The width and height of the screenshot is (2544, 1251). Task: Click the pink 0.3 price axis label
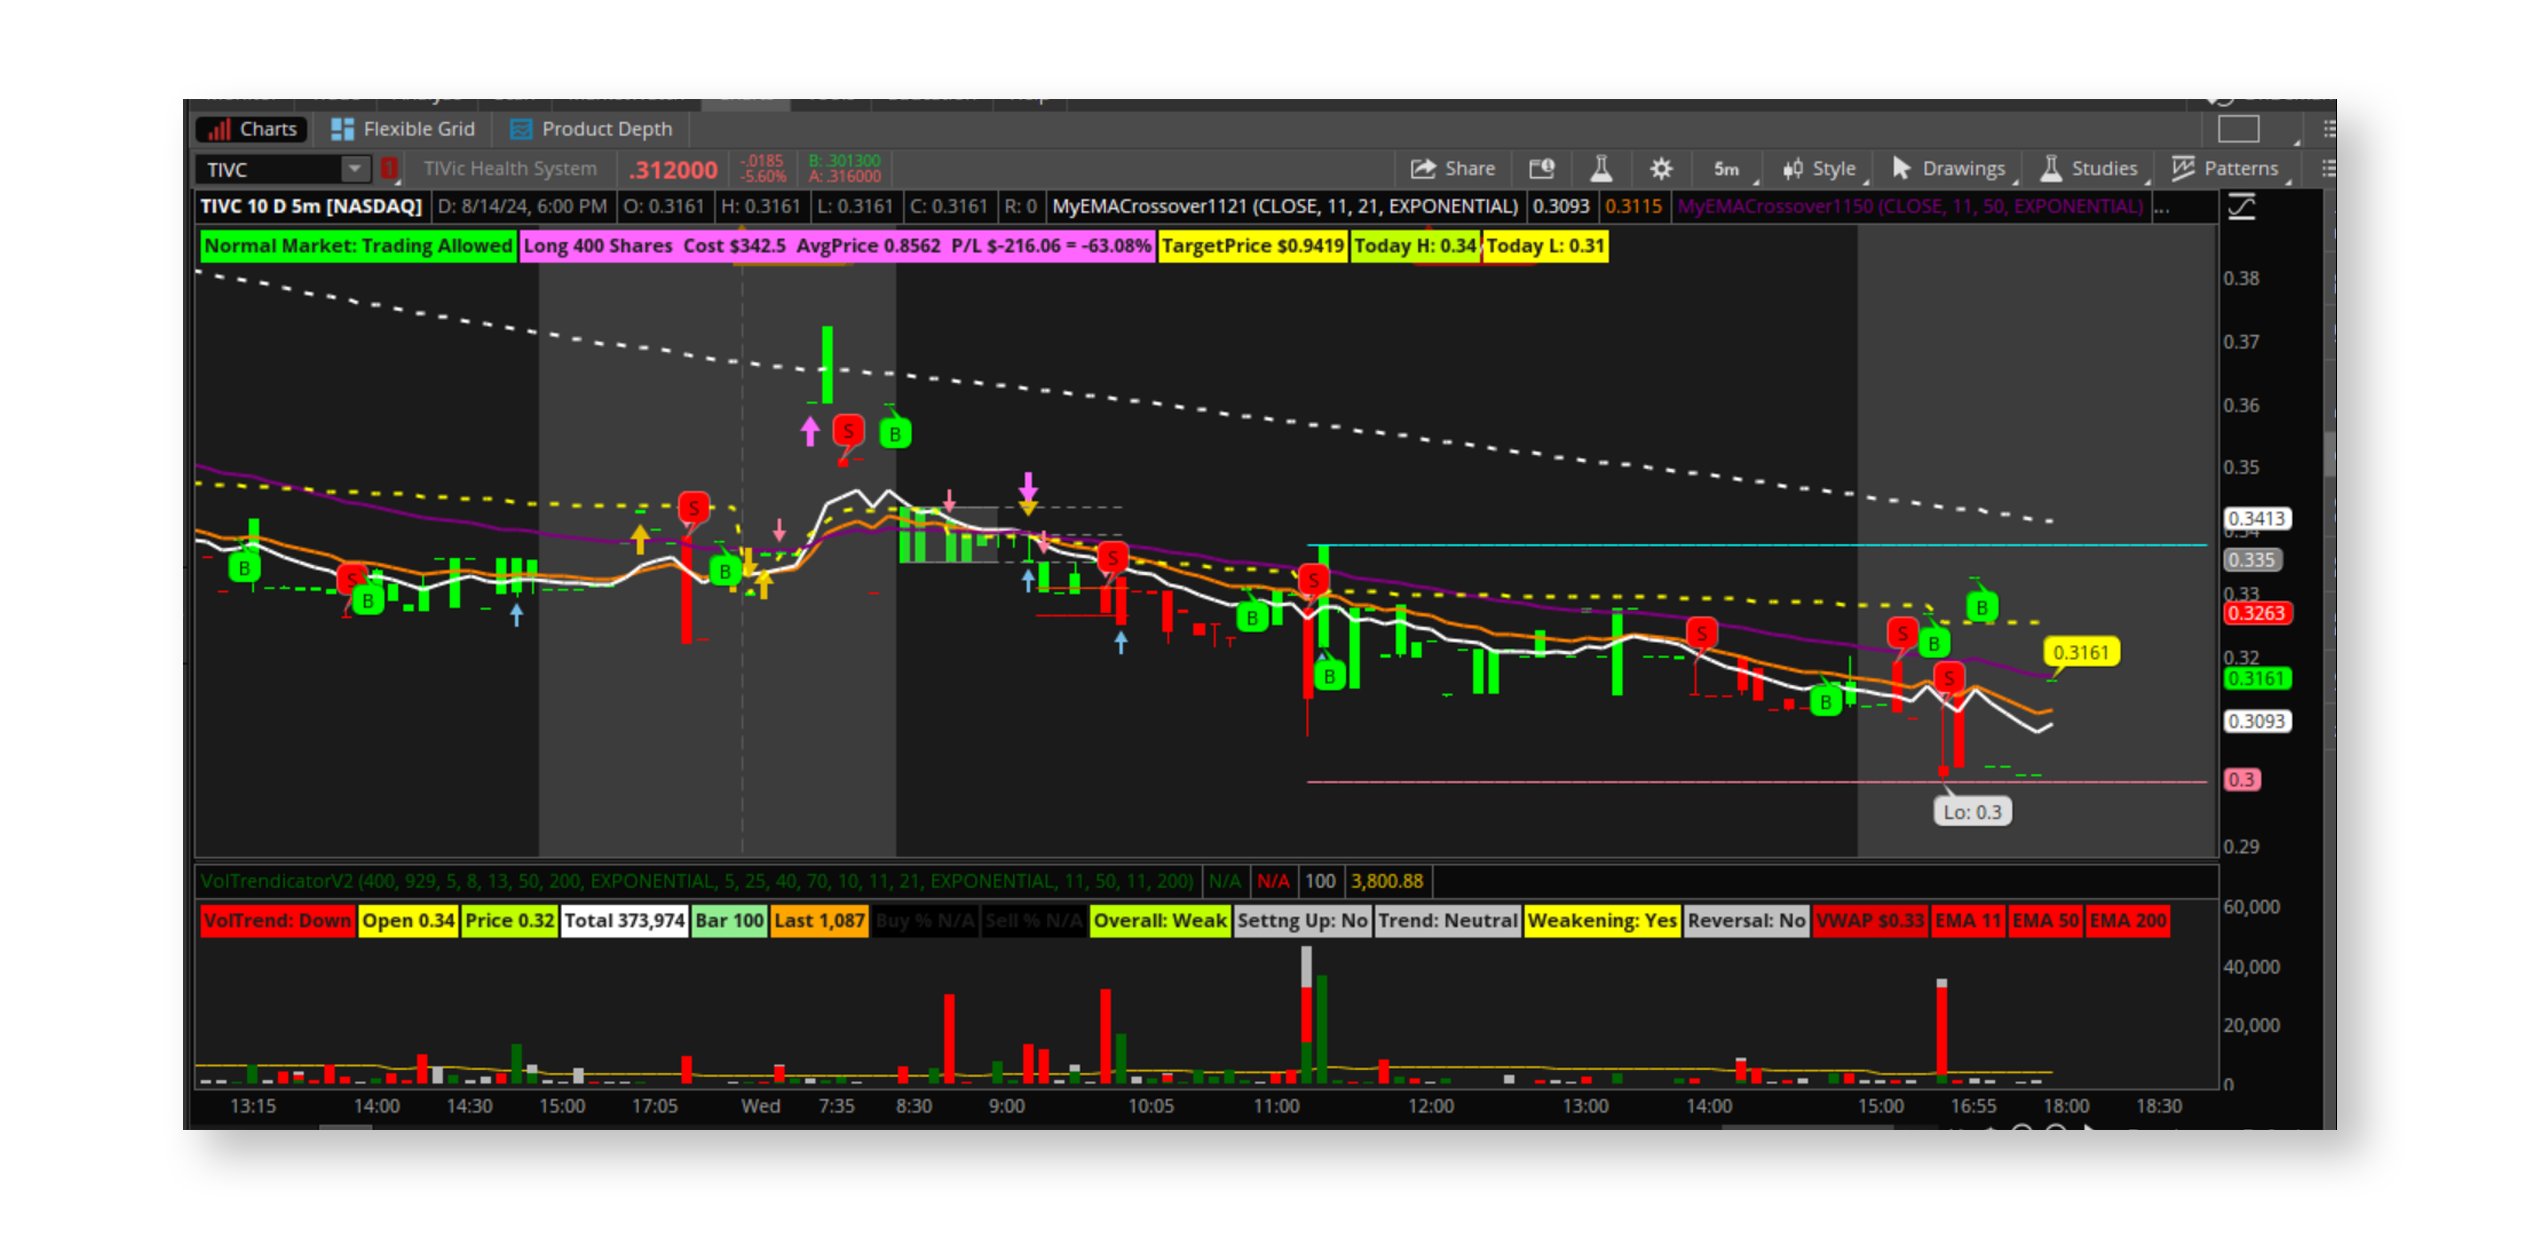tap(2241, 780)
